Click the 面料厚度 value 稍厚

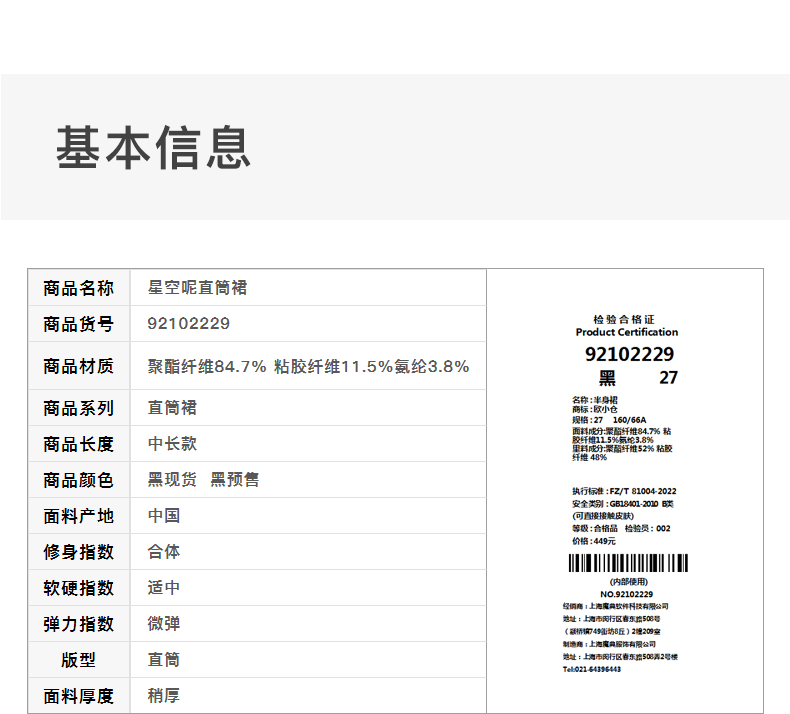[164, 696]
